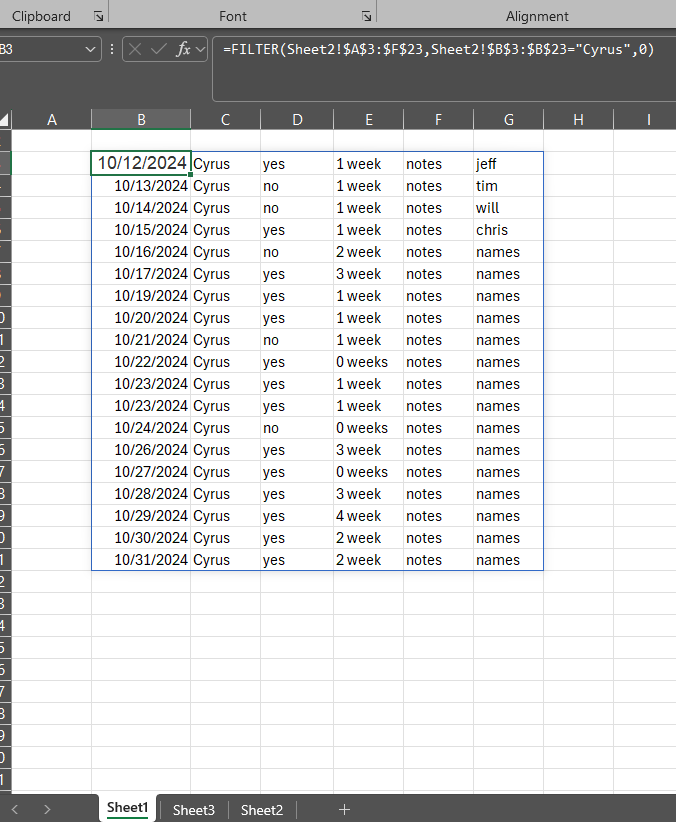Click inside the FILTER formula bar
The image size is (676, 822).
pyautogui.click(x=444, y=68)
